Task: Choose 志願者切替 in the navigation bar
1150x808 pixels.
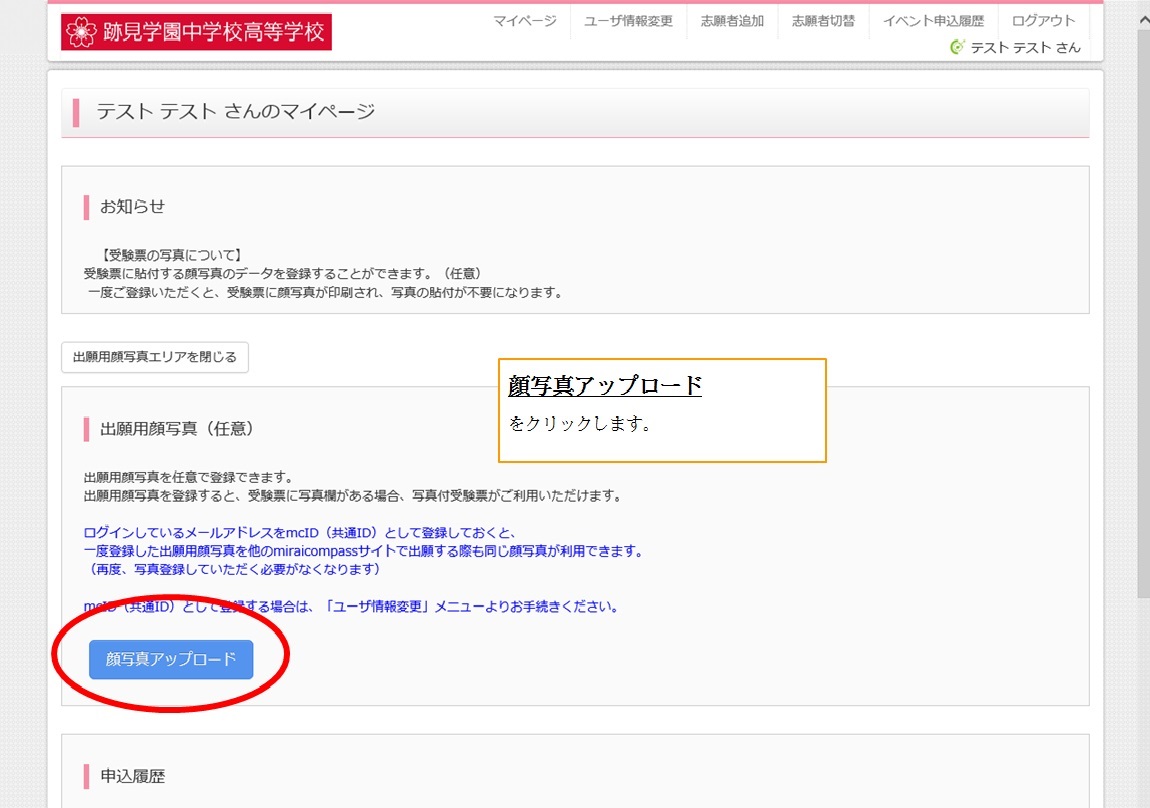Action: tap(823, 21)
